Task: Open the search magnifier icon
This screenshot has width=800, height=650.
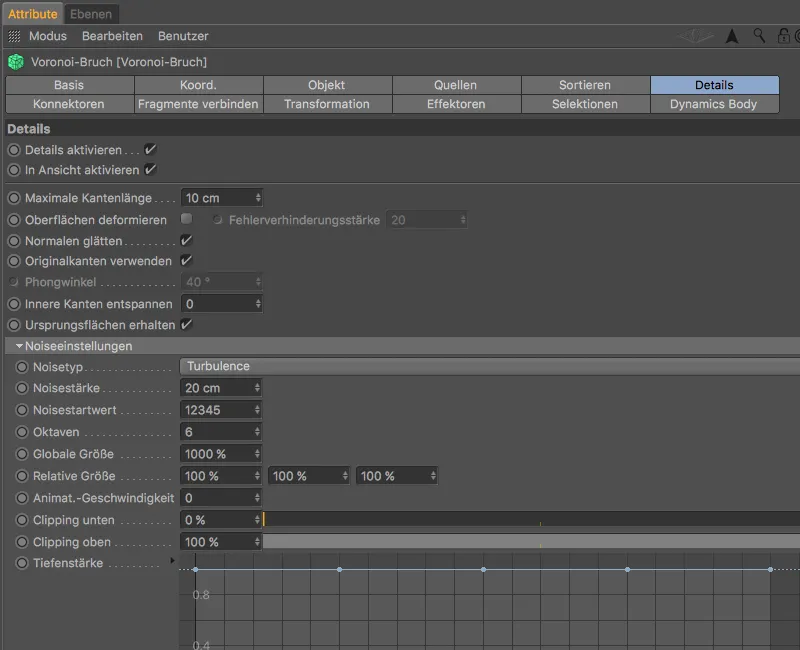Action: [x=759, y=36]
